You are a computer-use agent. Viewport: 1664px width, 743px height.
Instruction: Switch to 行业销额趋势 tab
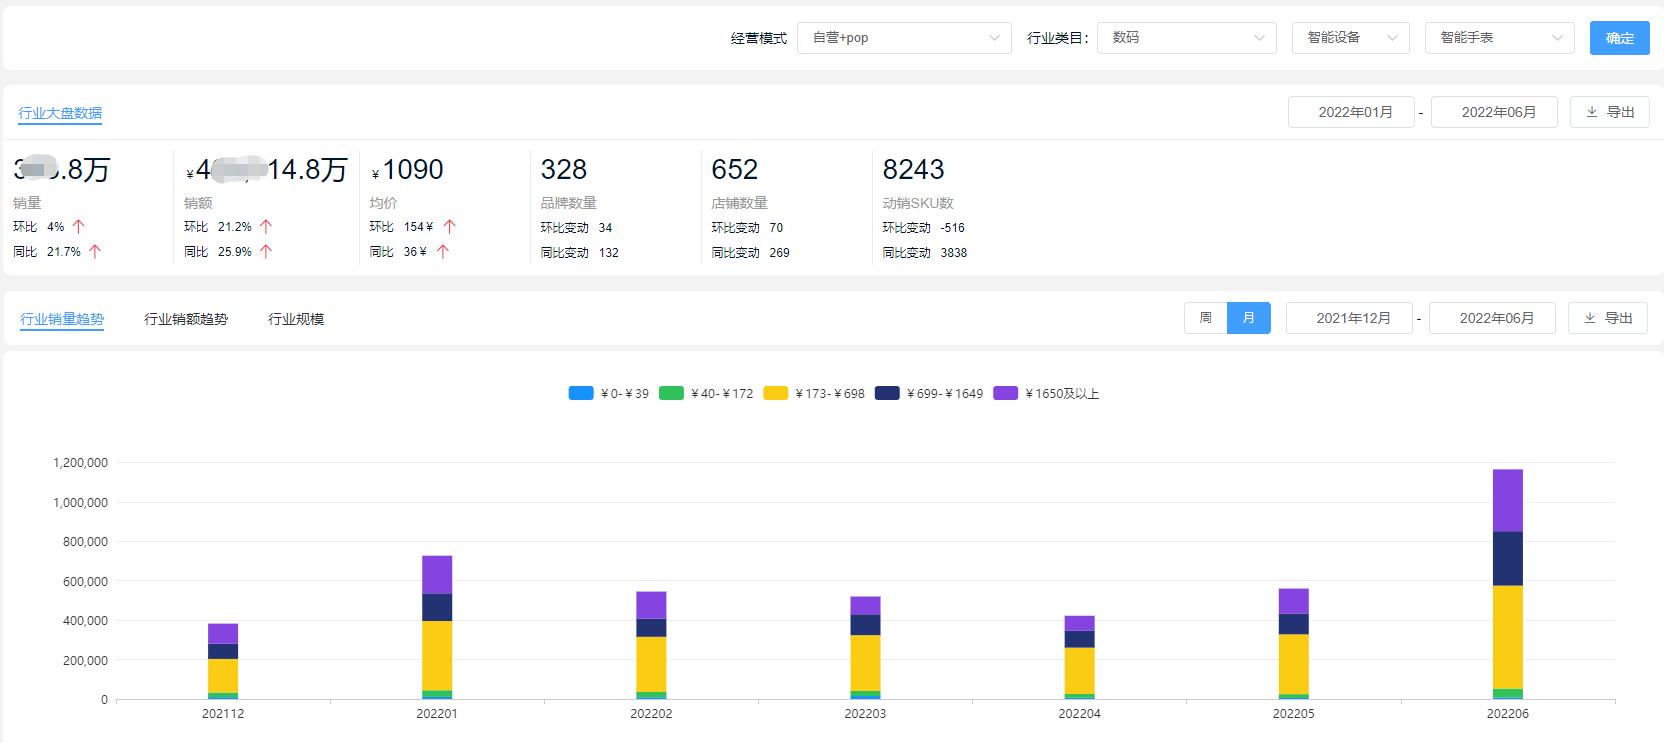tap(186, 319)
